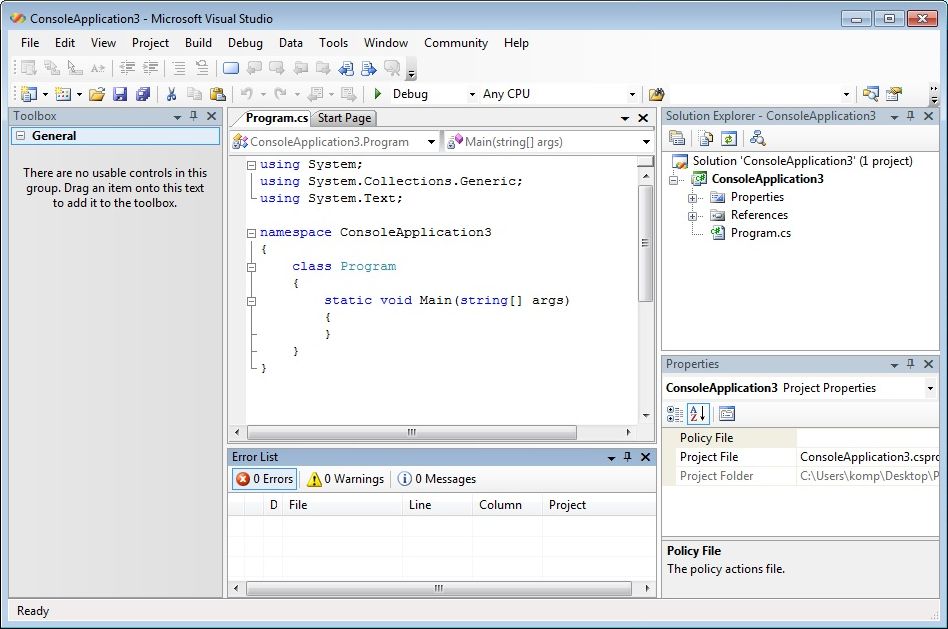The image size is (948, 629).
Task: Click the Add New Item toolbar icon
Action: (63, 94)
